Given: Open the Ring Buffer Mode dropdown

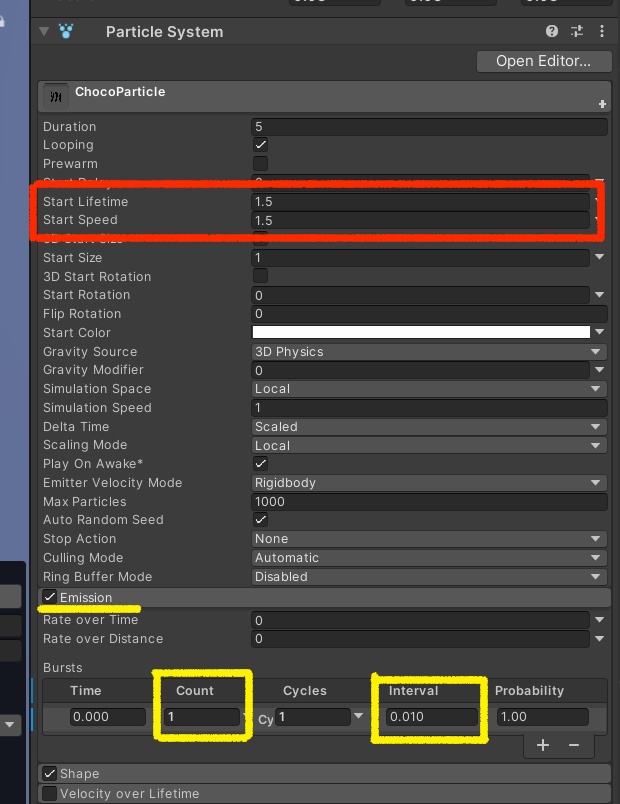Looking at the screenshot, I should [429, 576].
